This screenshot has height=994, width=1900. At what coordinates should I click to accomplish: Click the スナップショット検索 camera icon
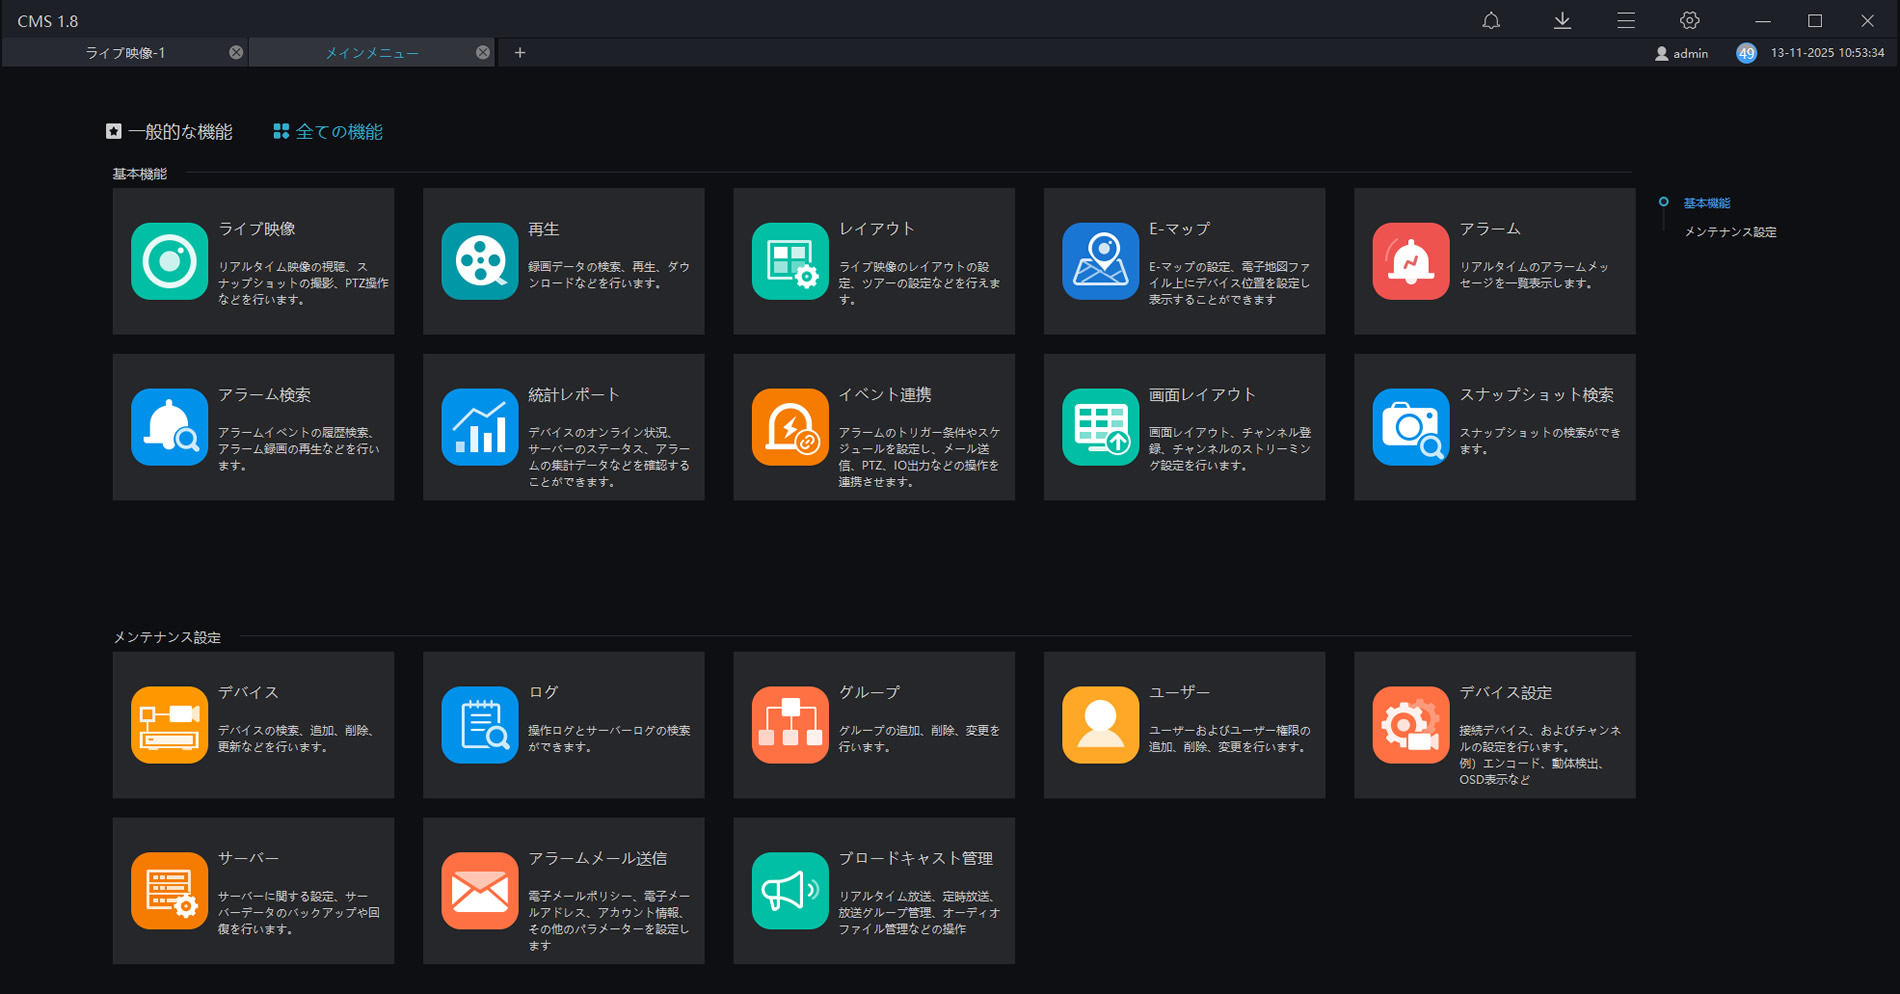coord(1410,427)
